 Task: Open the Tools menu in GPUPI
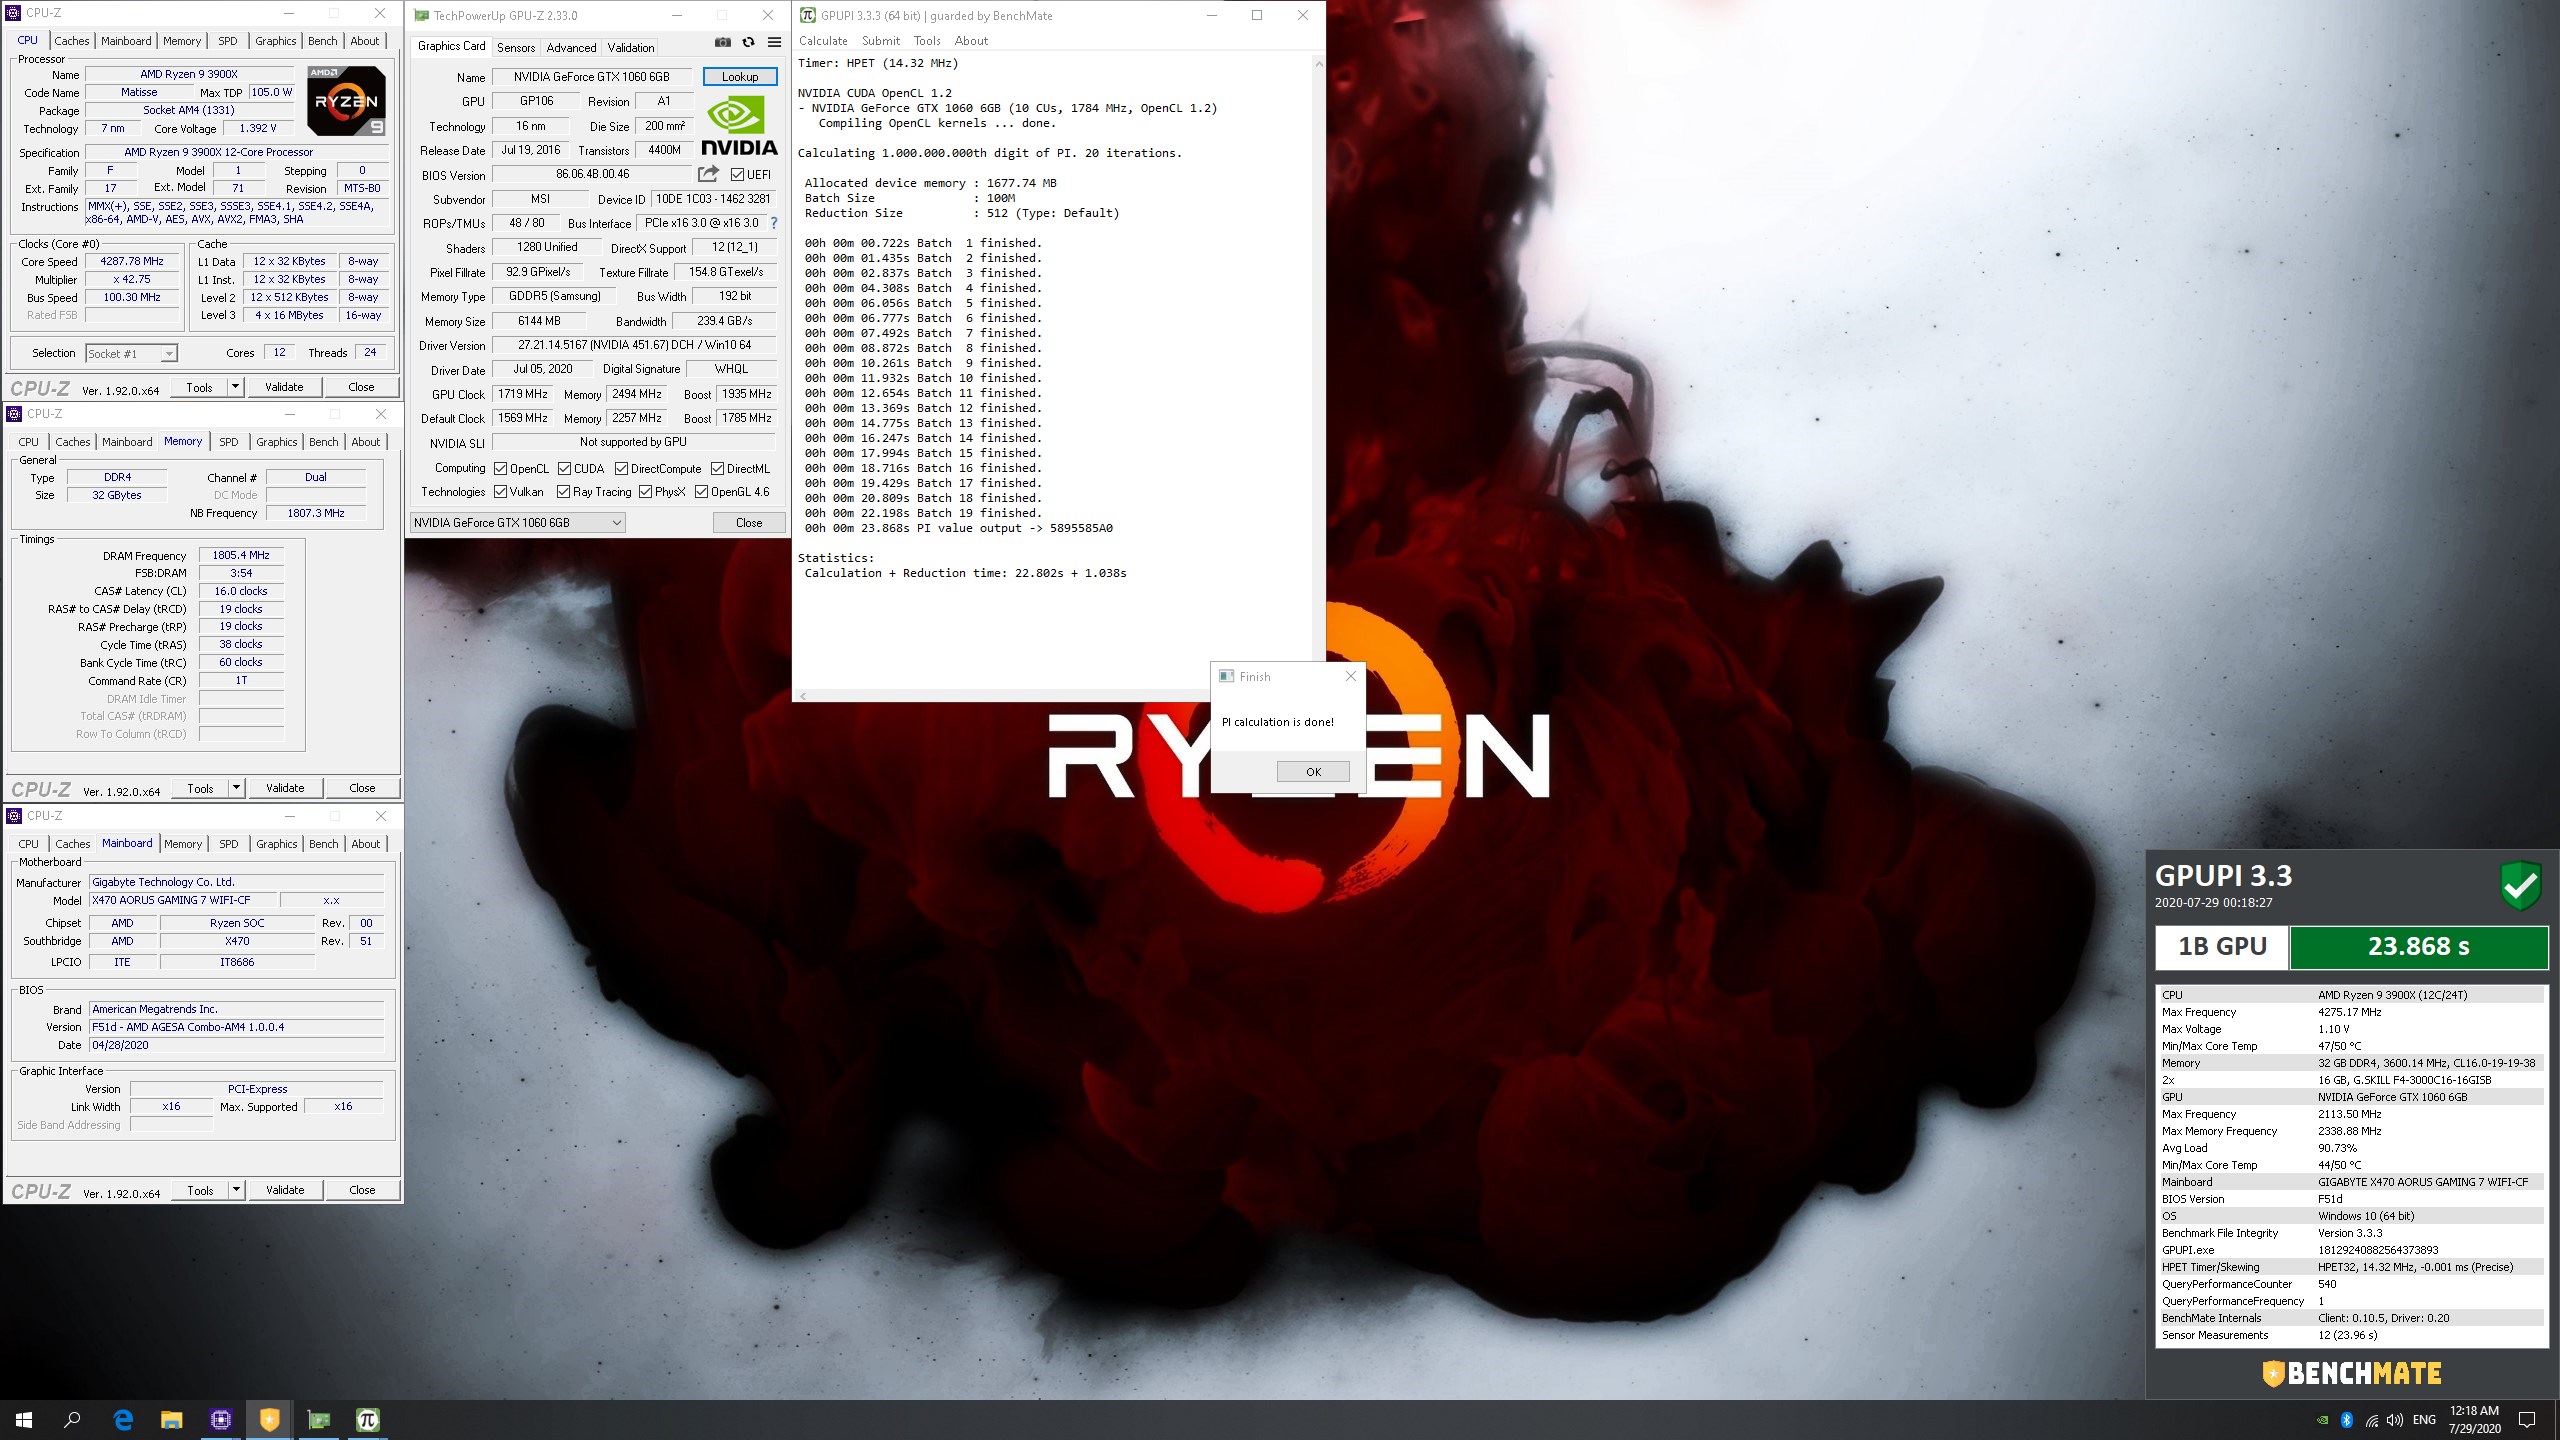click(927, 41)
